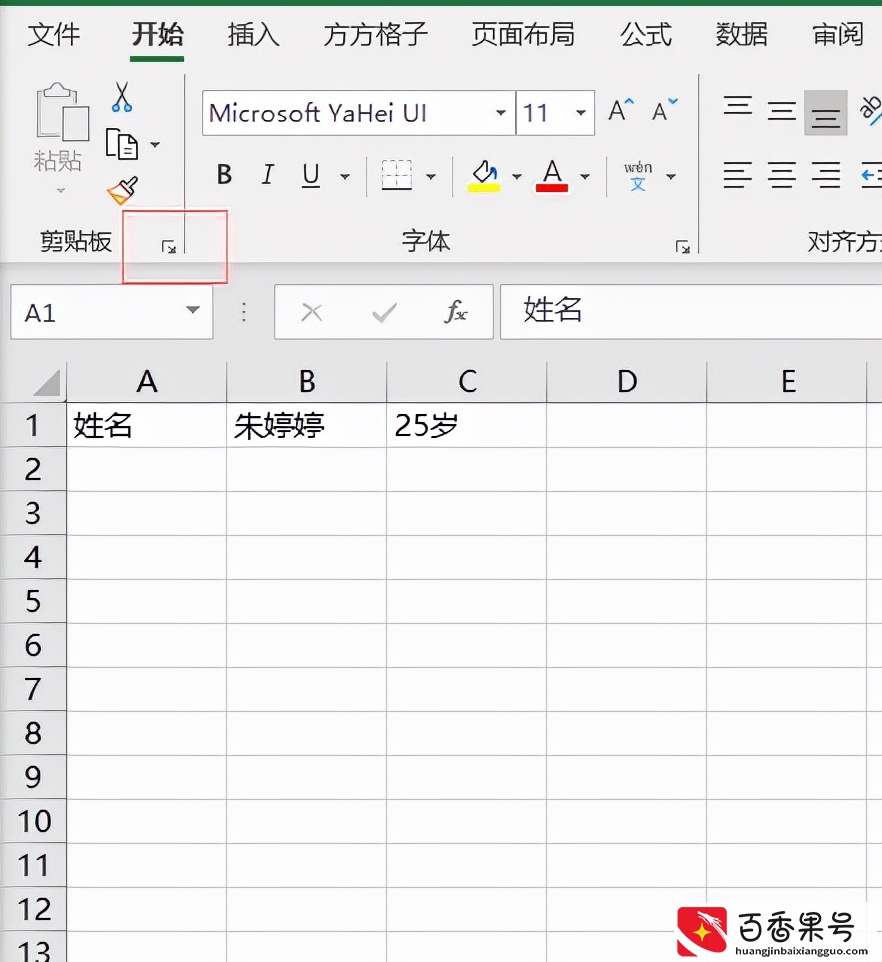Image resolution: width=882 pixels, height=962 pixels.
Task: Center text horizontally
Action: pyautogui.click(x=781, y=175)
